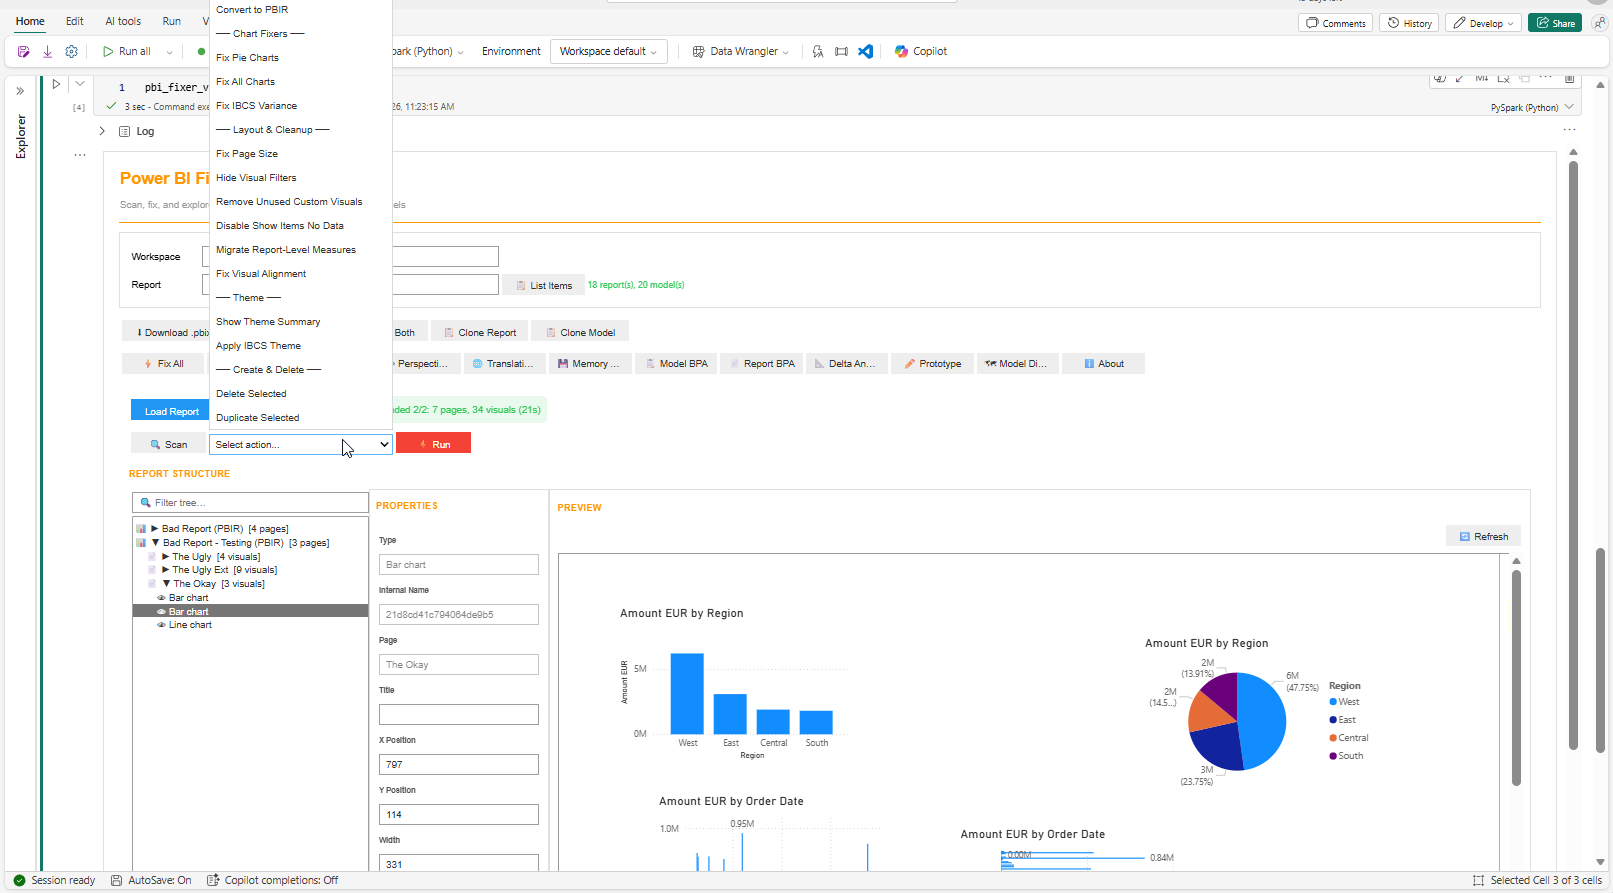Viewport: 1613px width, 893px height.
Task: Click the red Run action button
Action: tap(433, 444)
